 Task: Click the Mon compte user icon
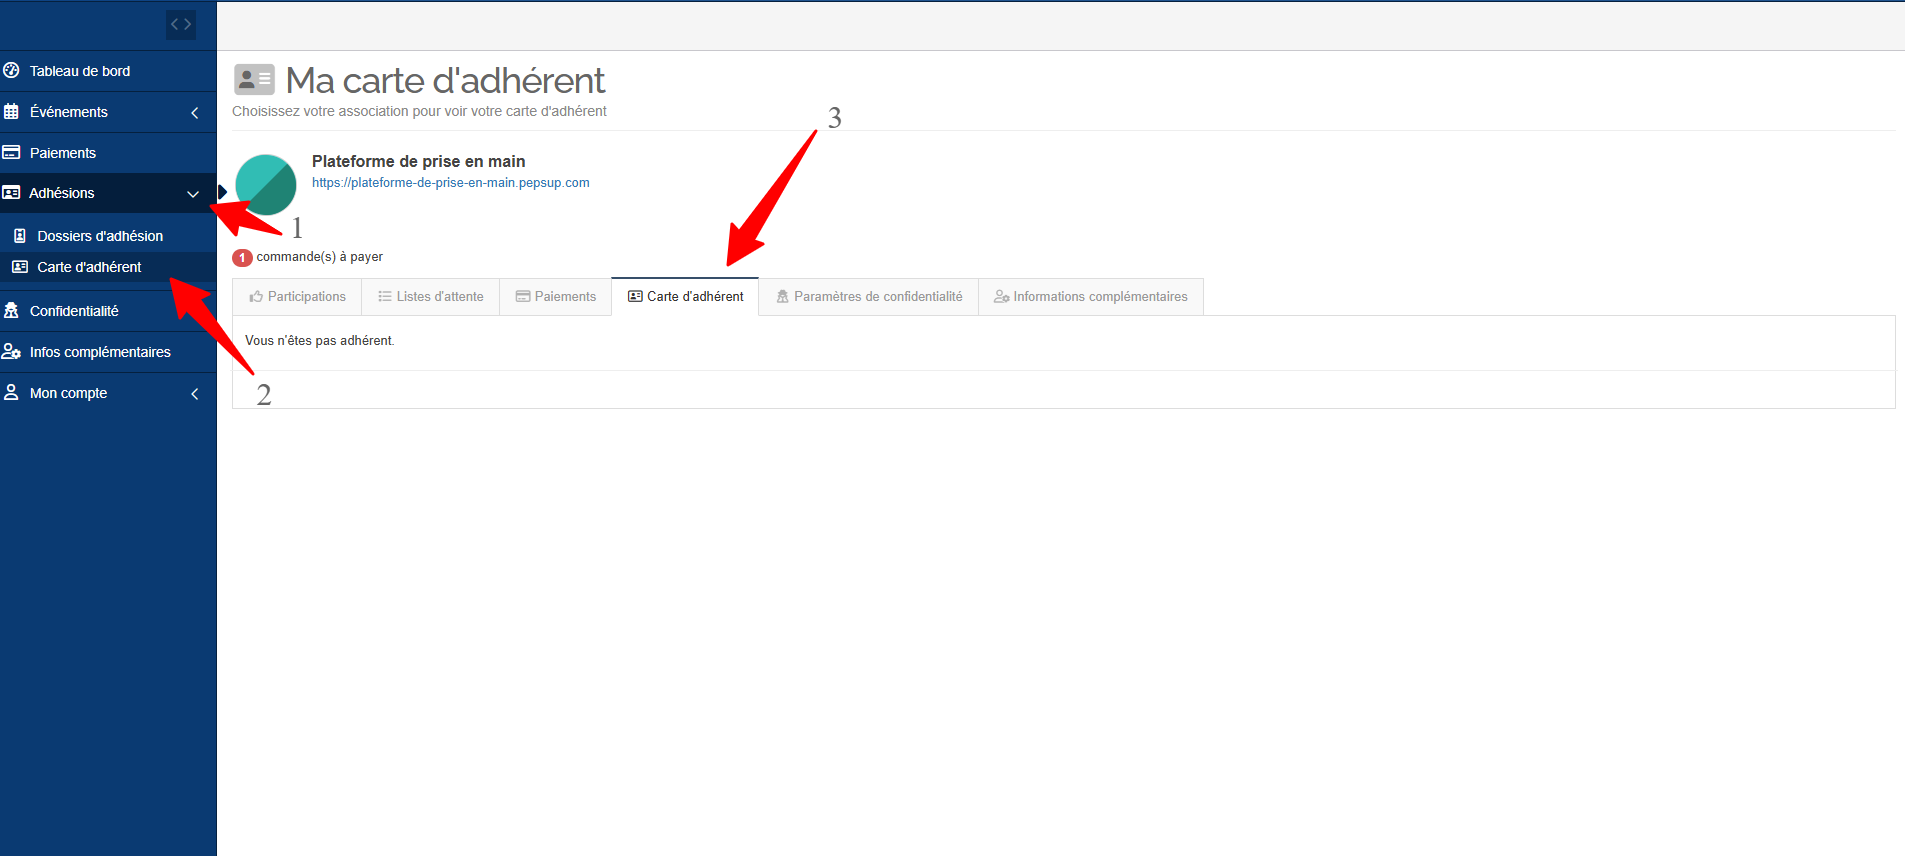[x=12, y=393]
